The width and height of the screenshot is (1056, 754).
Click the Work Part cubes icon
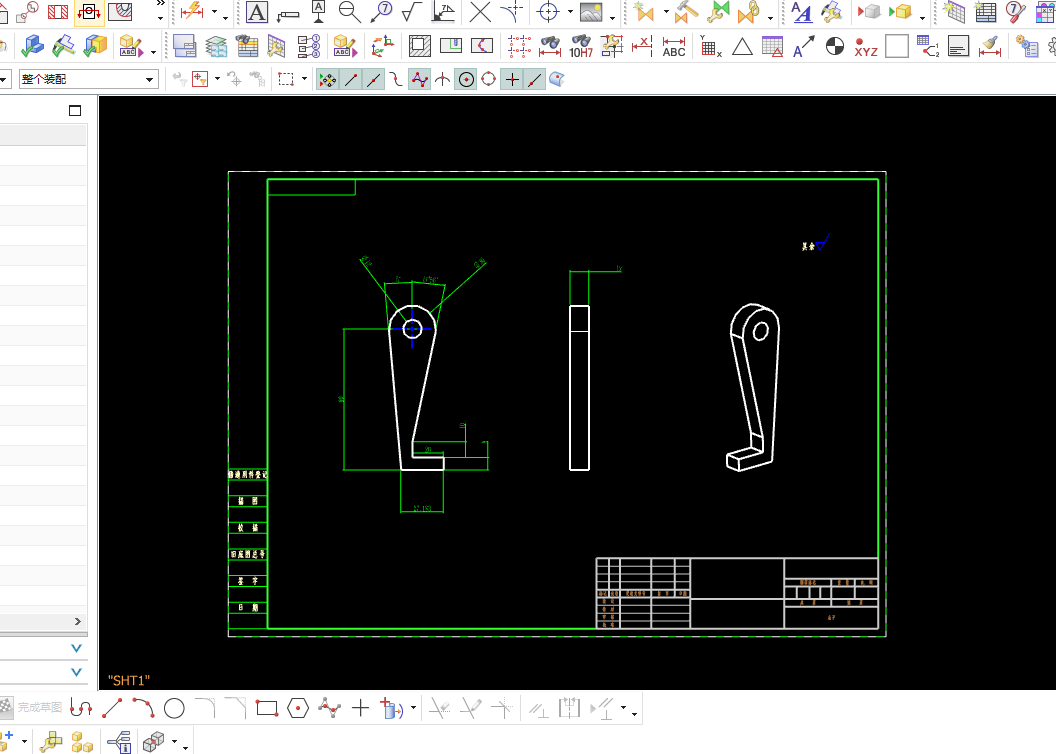tap(82, 742)
